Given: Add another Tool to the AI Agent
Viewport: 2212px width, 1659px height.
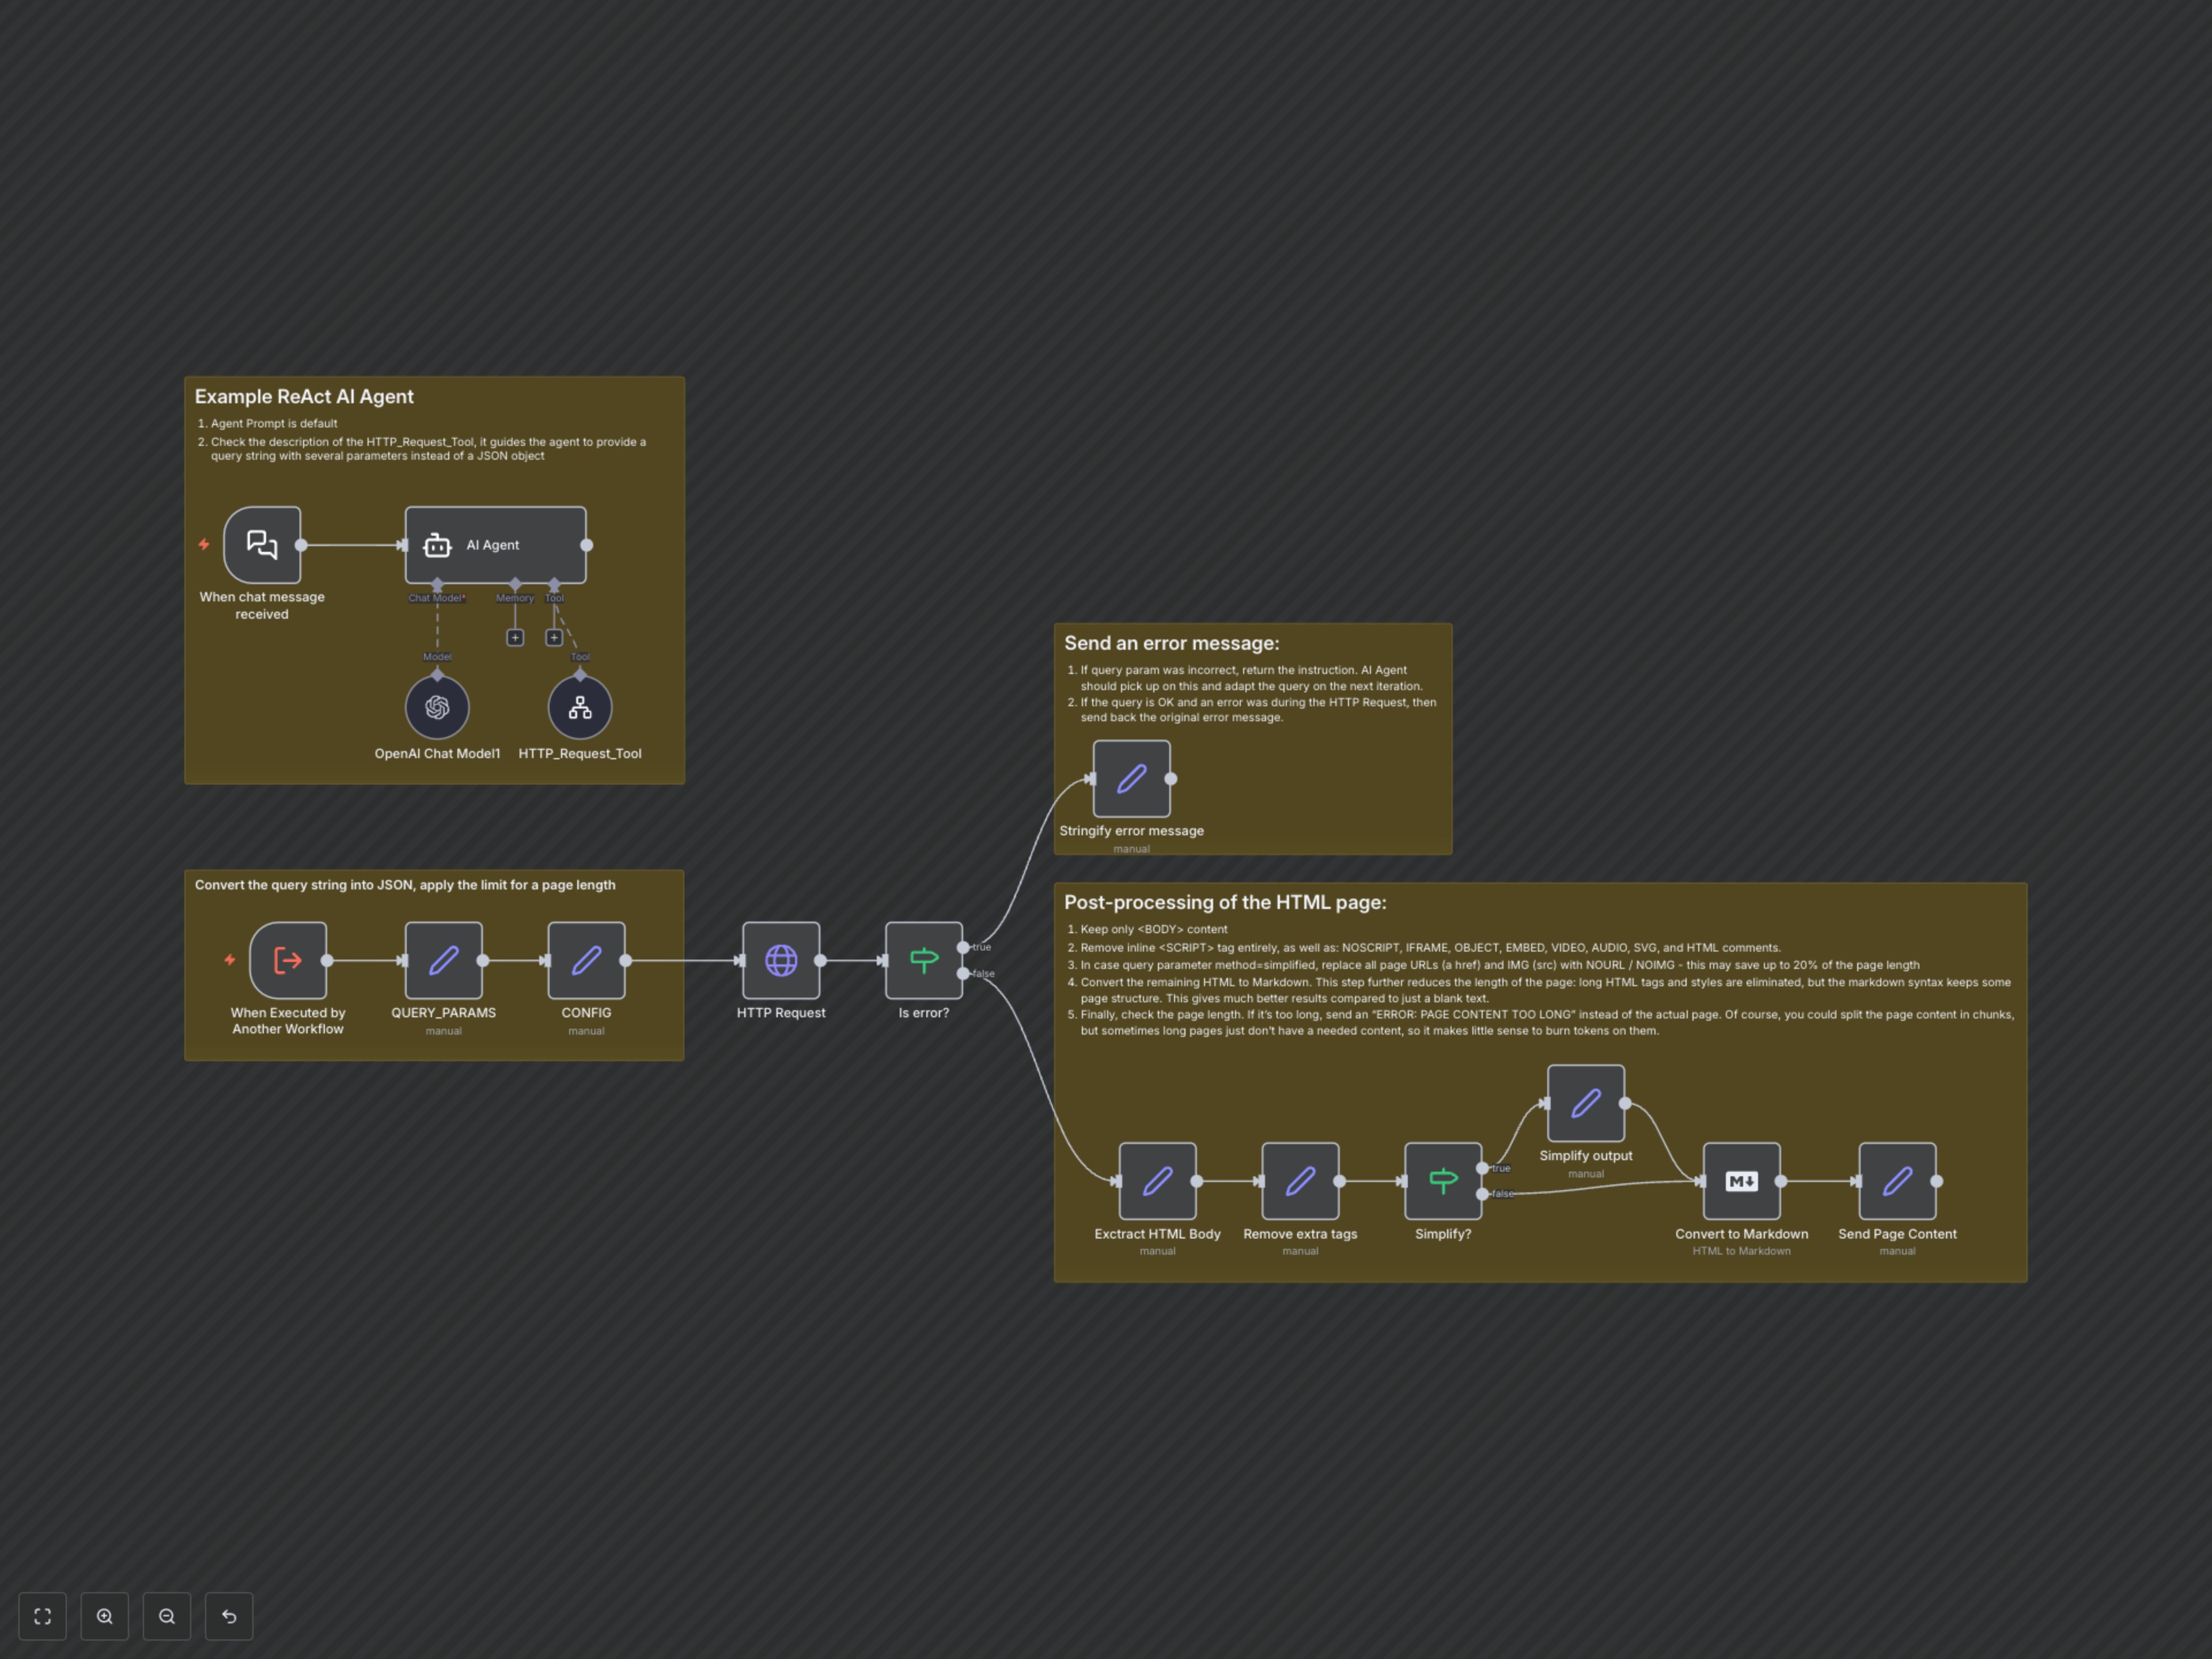Looking at the screenshot, I should [x=554, y=637].
